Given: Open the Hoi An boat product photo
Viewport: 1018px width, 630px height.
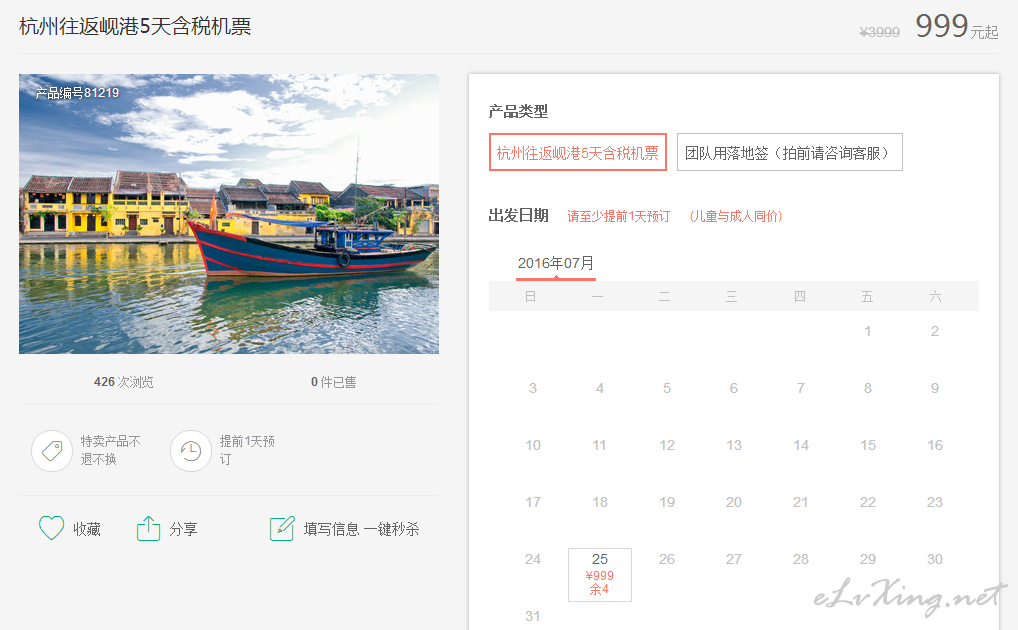Looking at the screenshot, I should tap(229, 214).
